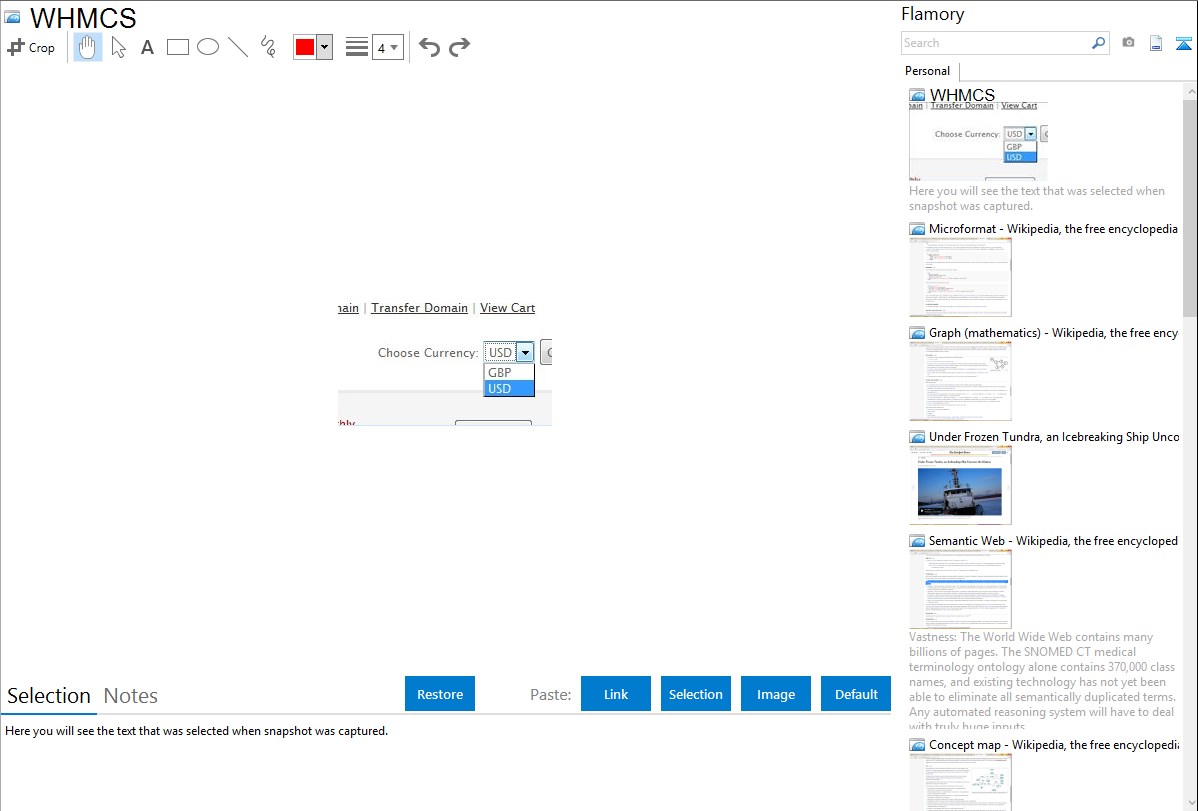Click the Under Frozen Tundra title text
This screenshot has height=811, width=1198.
coord(1054,436)
